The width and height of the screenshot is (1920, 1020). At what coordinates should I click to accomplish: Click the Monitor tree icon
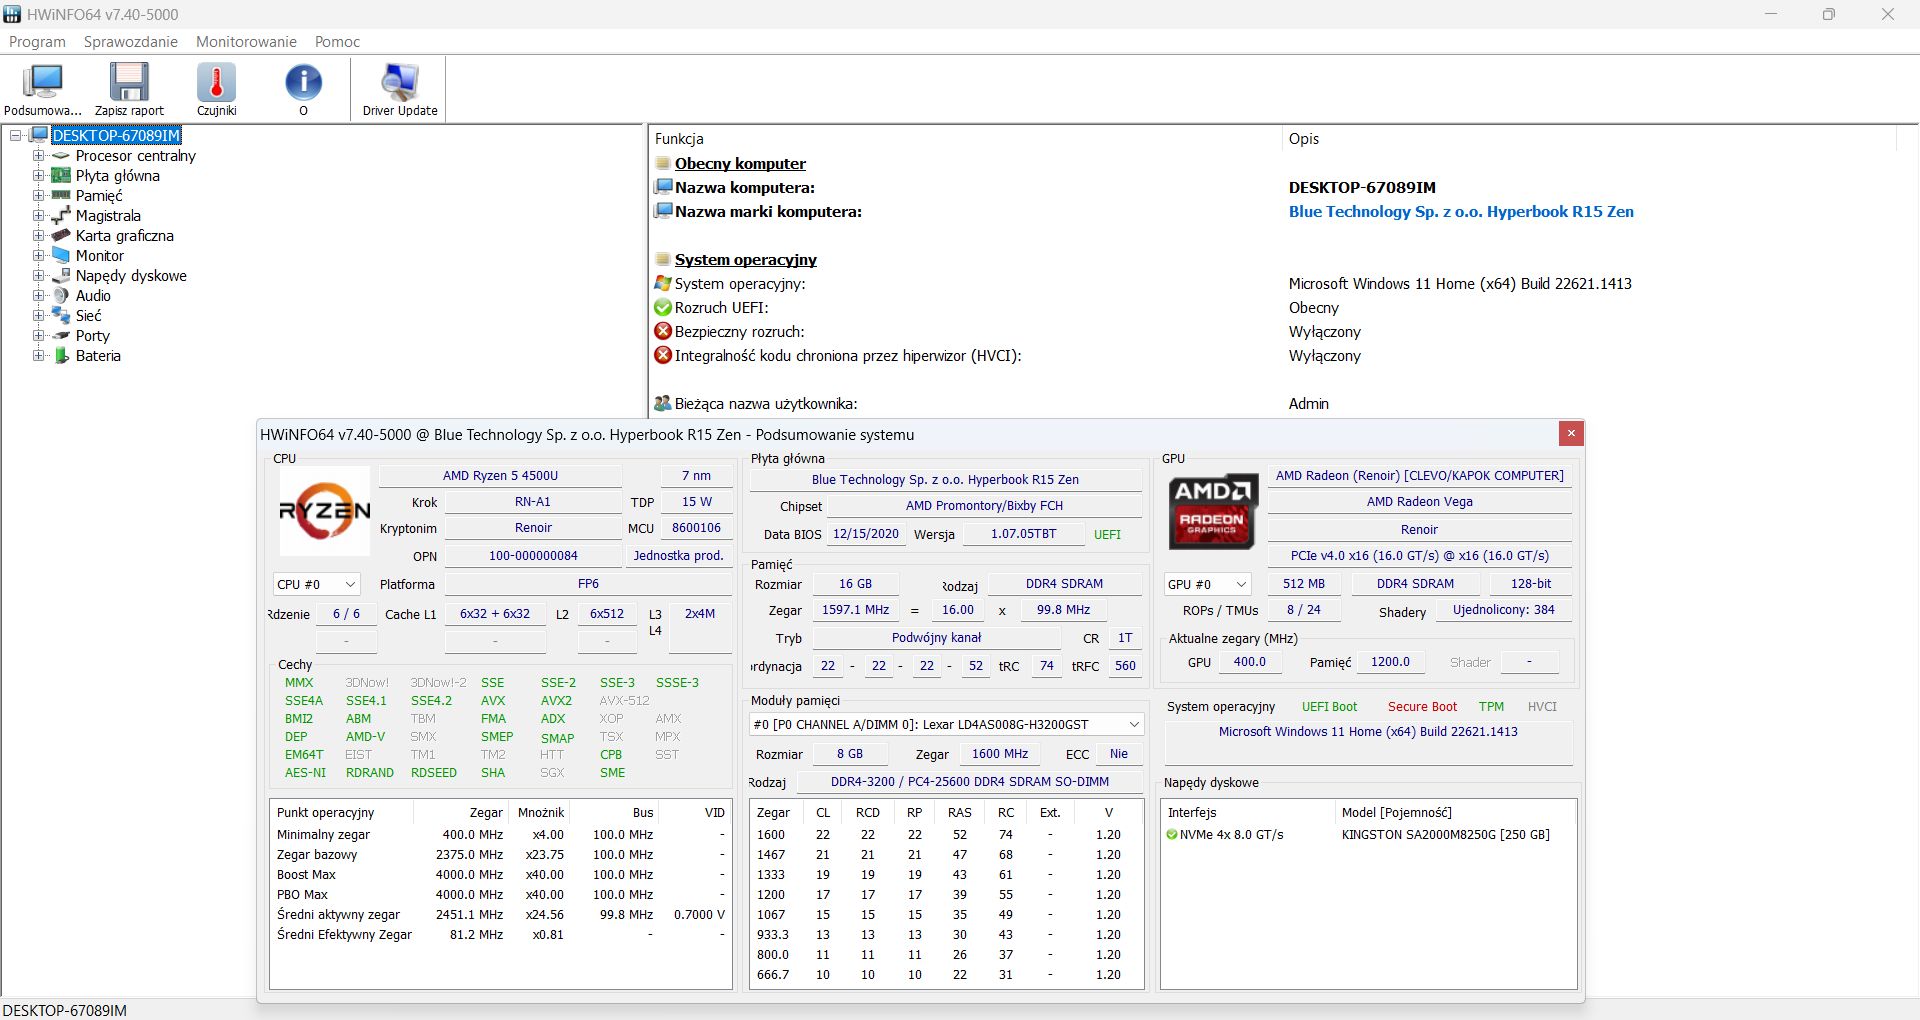pyautogui.click(x=61, y=256)
